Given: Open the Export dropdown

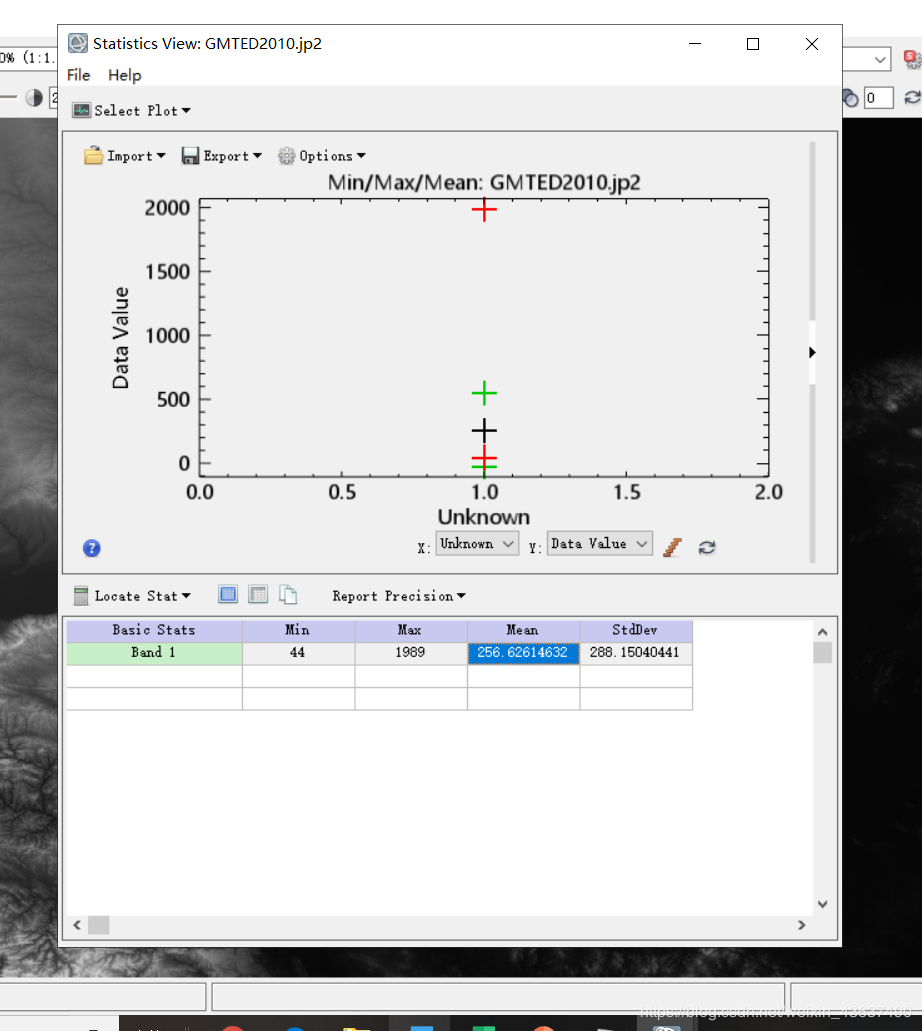Looking at the screenshot, I should click(x=221, y=156).
